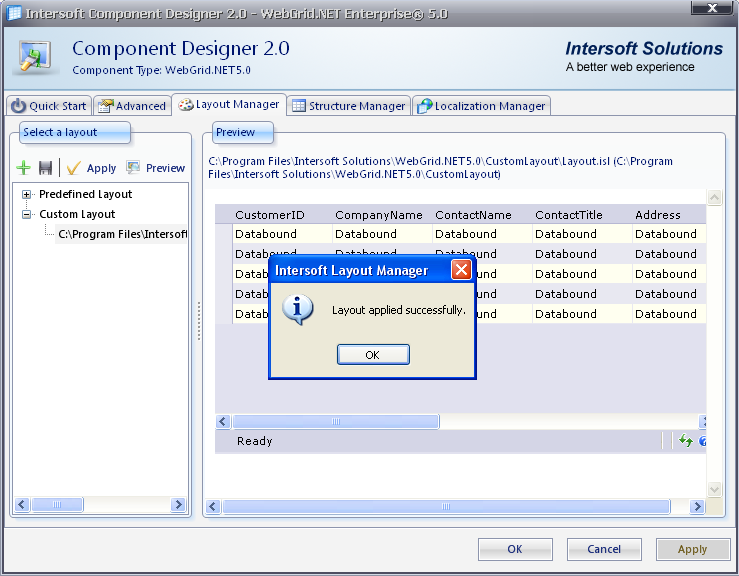Click the Preview panel header
This screenshot has height=576, width=739.
242,132
